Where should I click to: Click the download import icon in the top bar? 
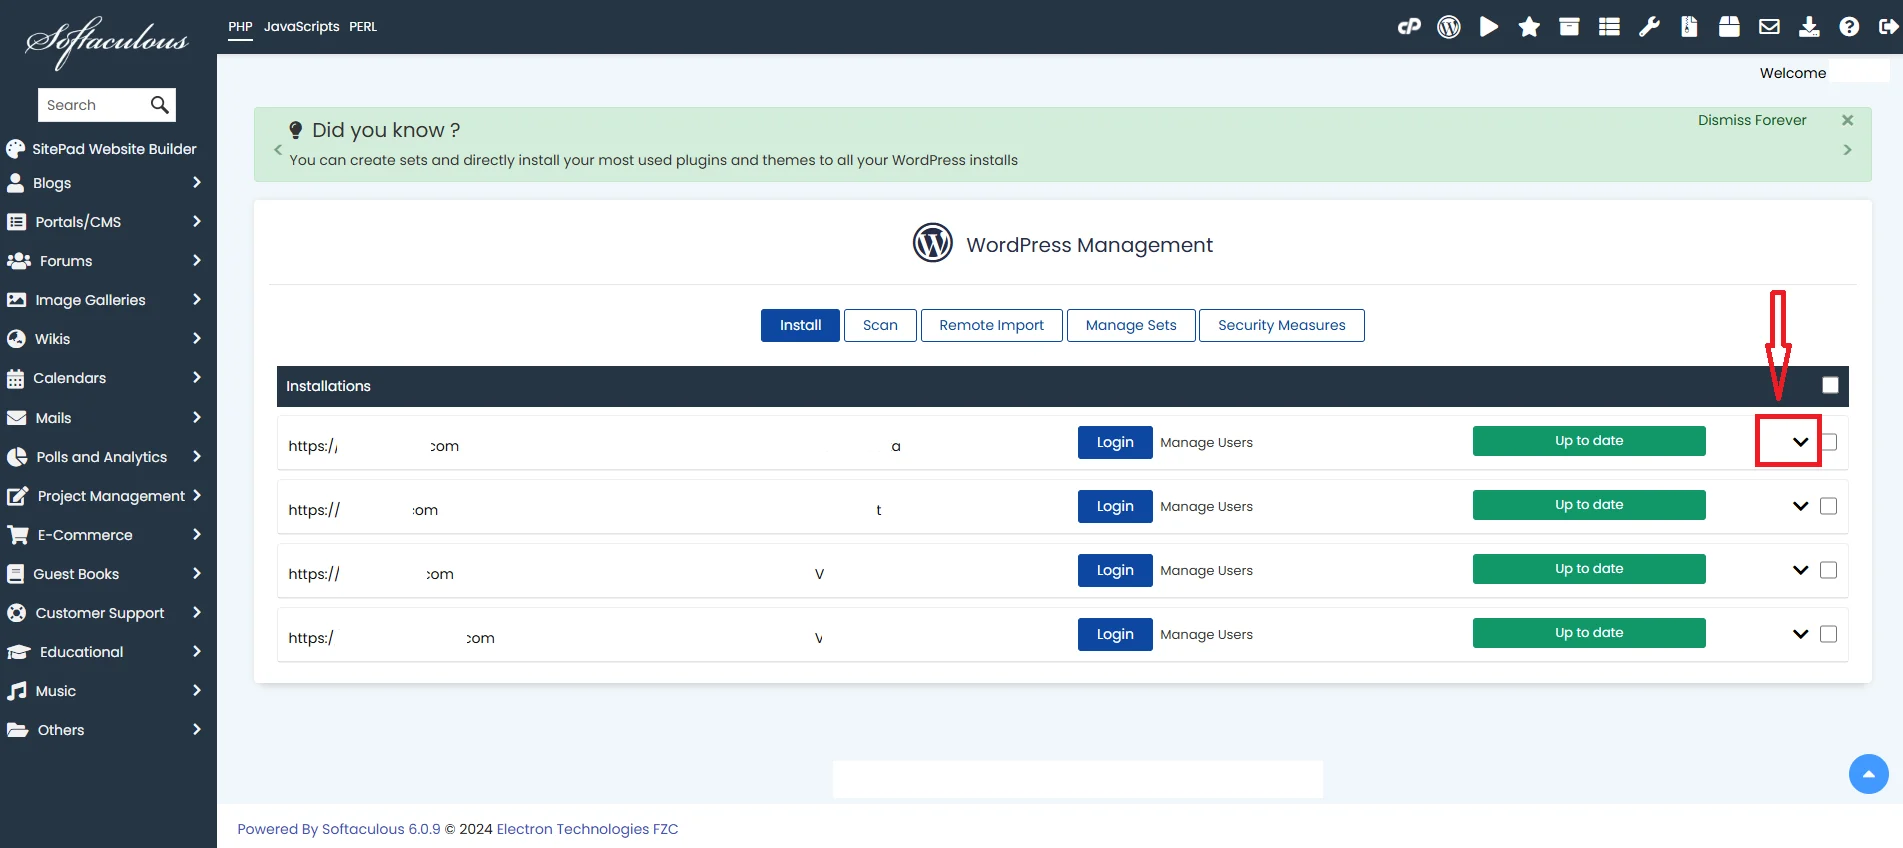point(1809,27)
